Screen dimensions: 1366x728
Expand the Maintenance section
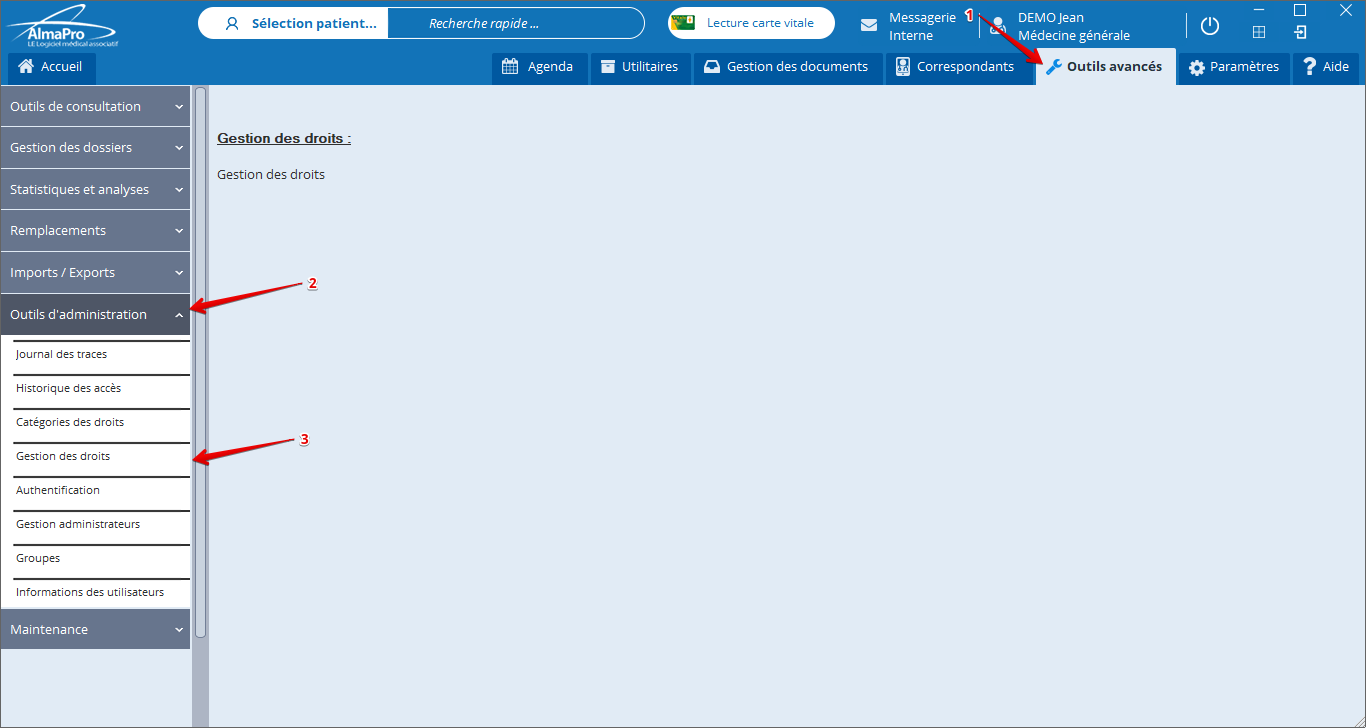(95, 629)
